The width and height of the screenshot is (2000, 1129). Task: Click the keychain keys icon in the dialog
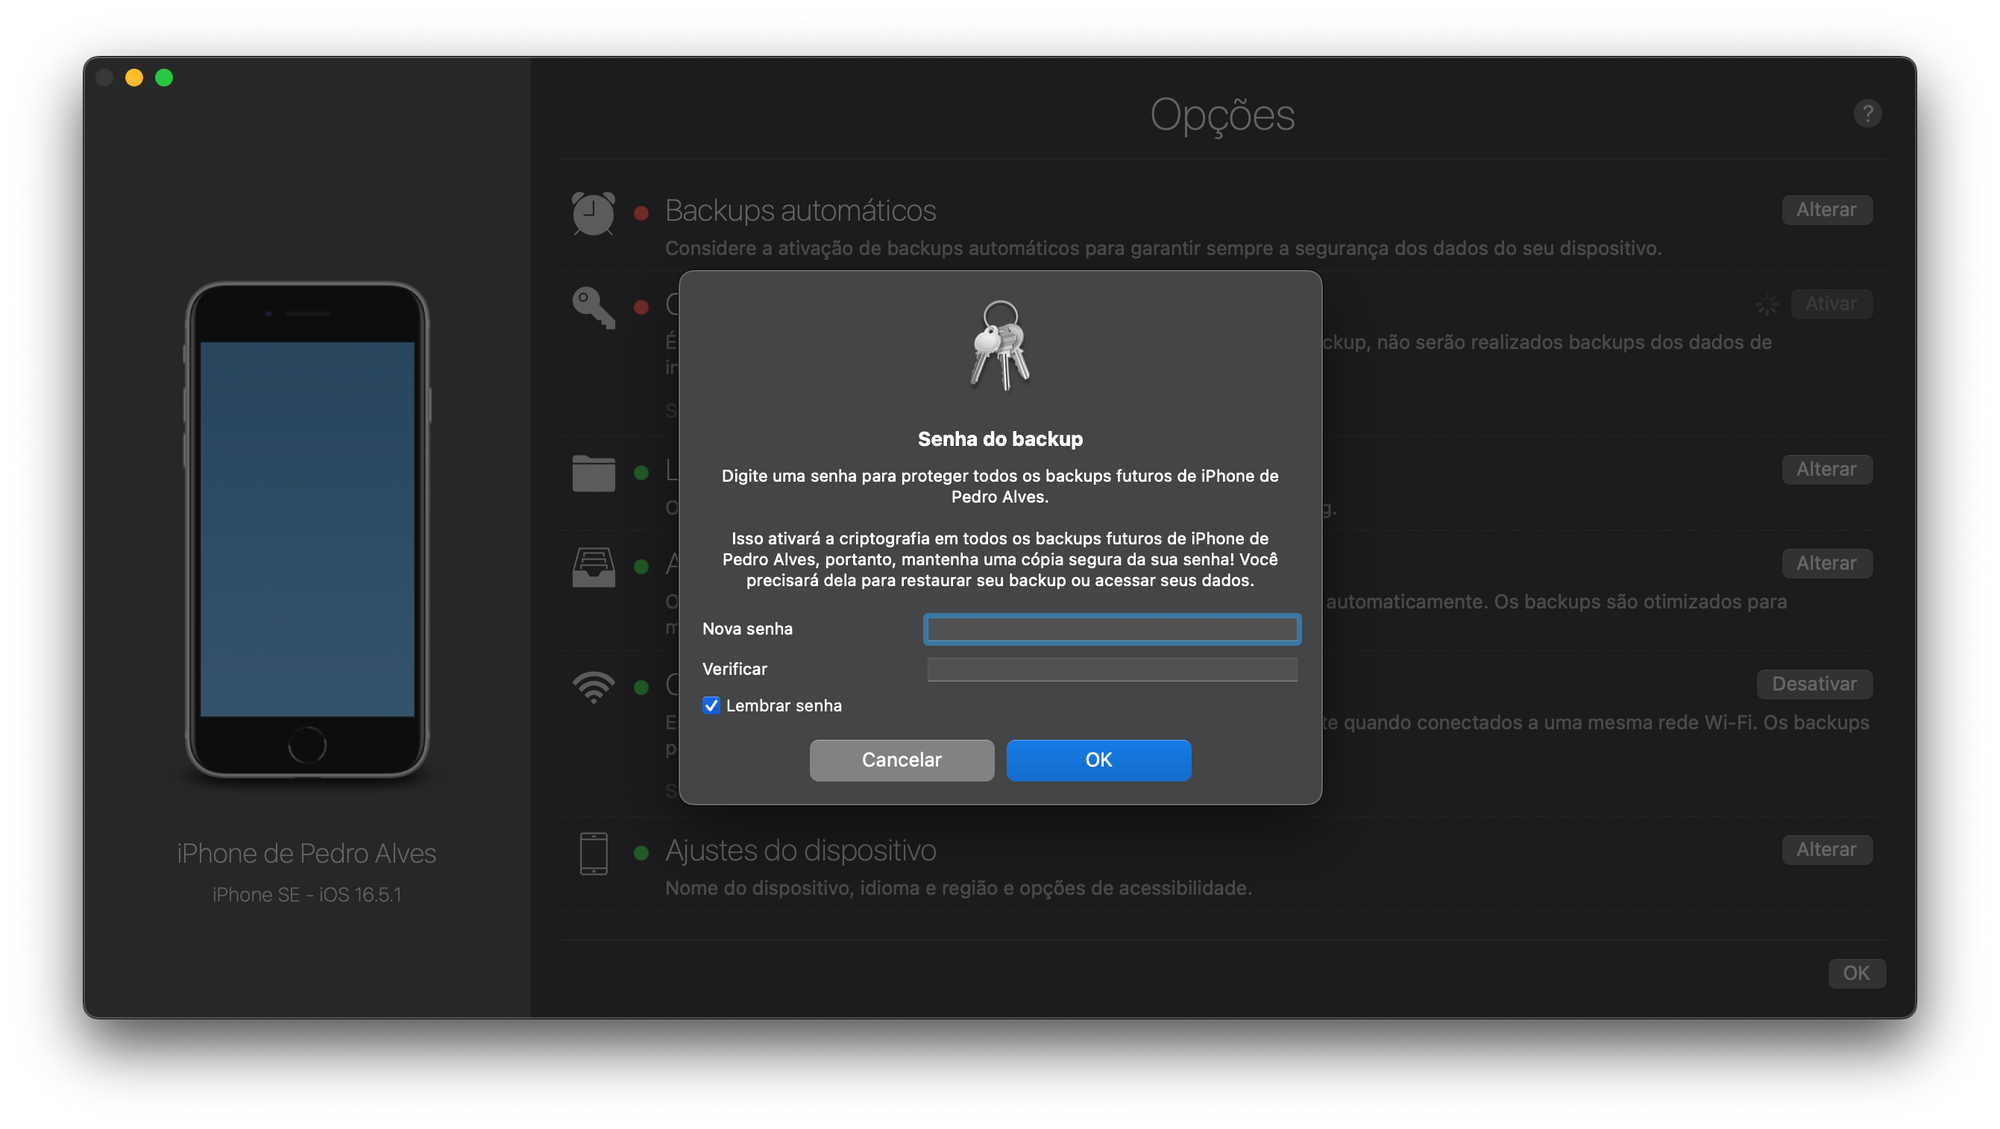1000,345
